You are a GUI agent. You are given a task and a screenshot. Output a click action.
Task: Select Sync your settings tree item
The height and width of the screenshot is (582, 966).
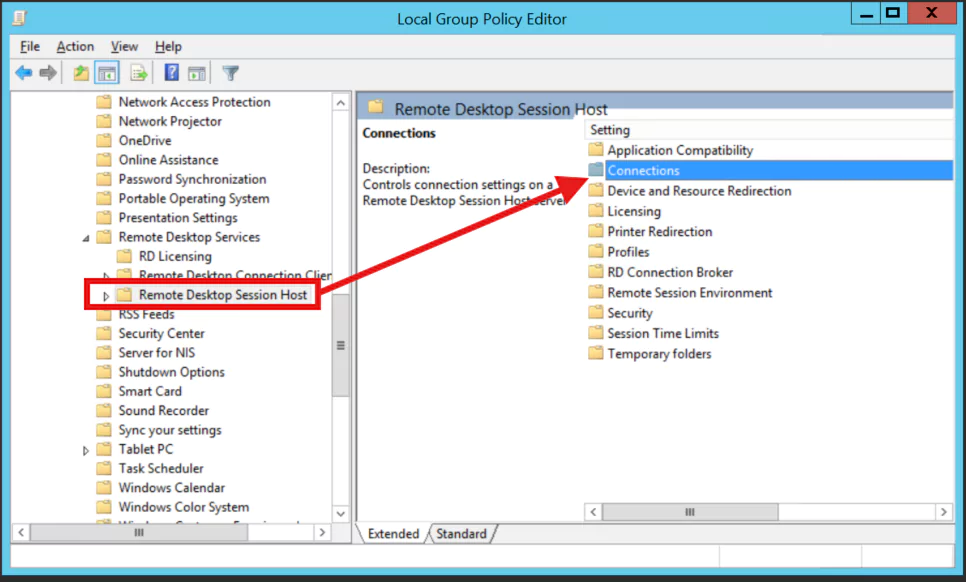point(169,430)
